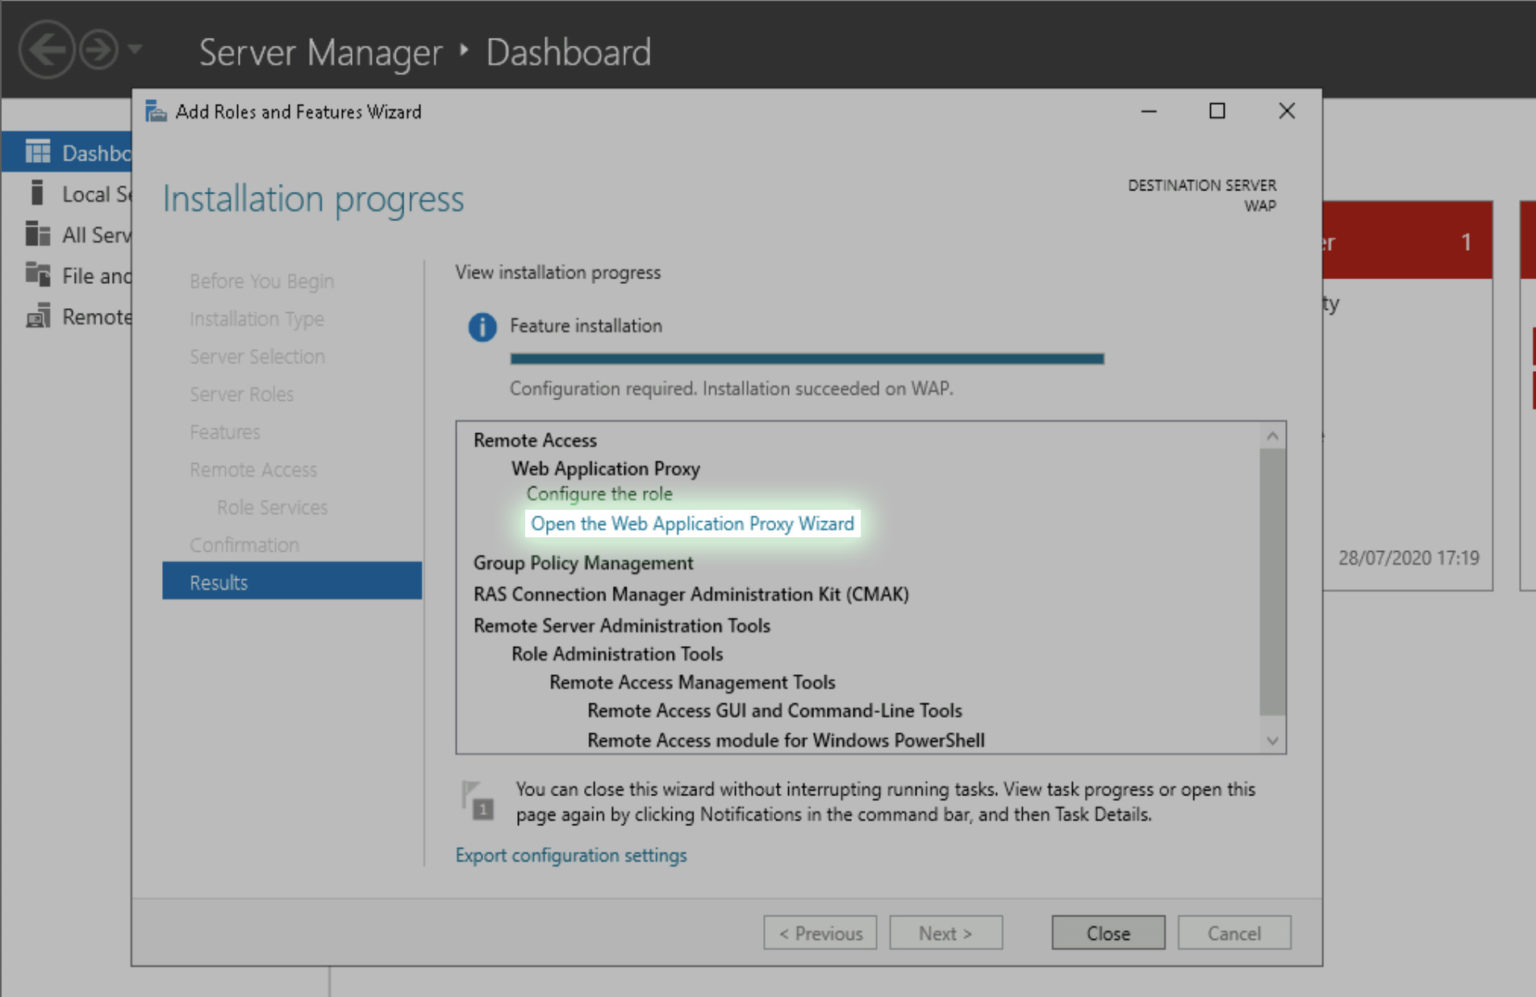Click the Next button
1536x997 pixels.
point(945,932)
